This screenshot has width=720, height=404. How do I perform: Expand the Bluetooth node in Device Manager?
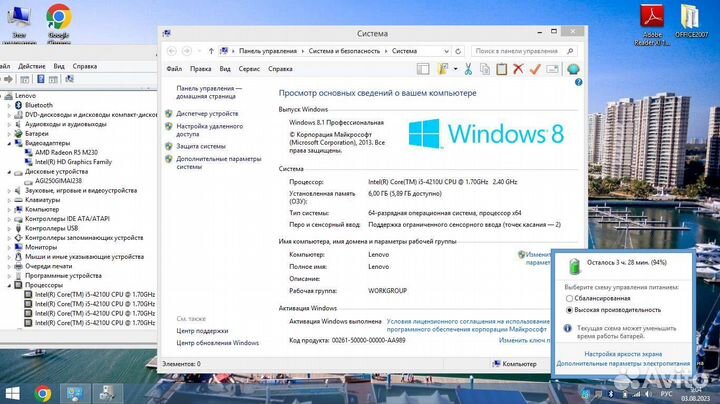[9, 105]
